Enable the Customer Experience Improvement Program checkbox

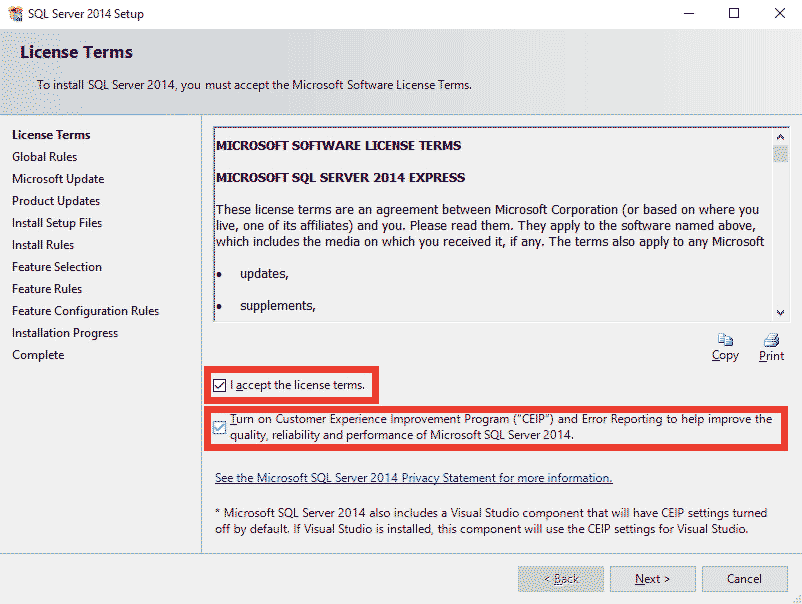tap(219, 426)
